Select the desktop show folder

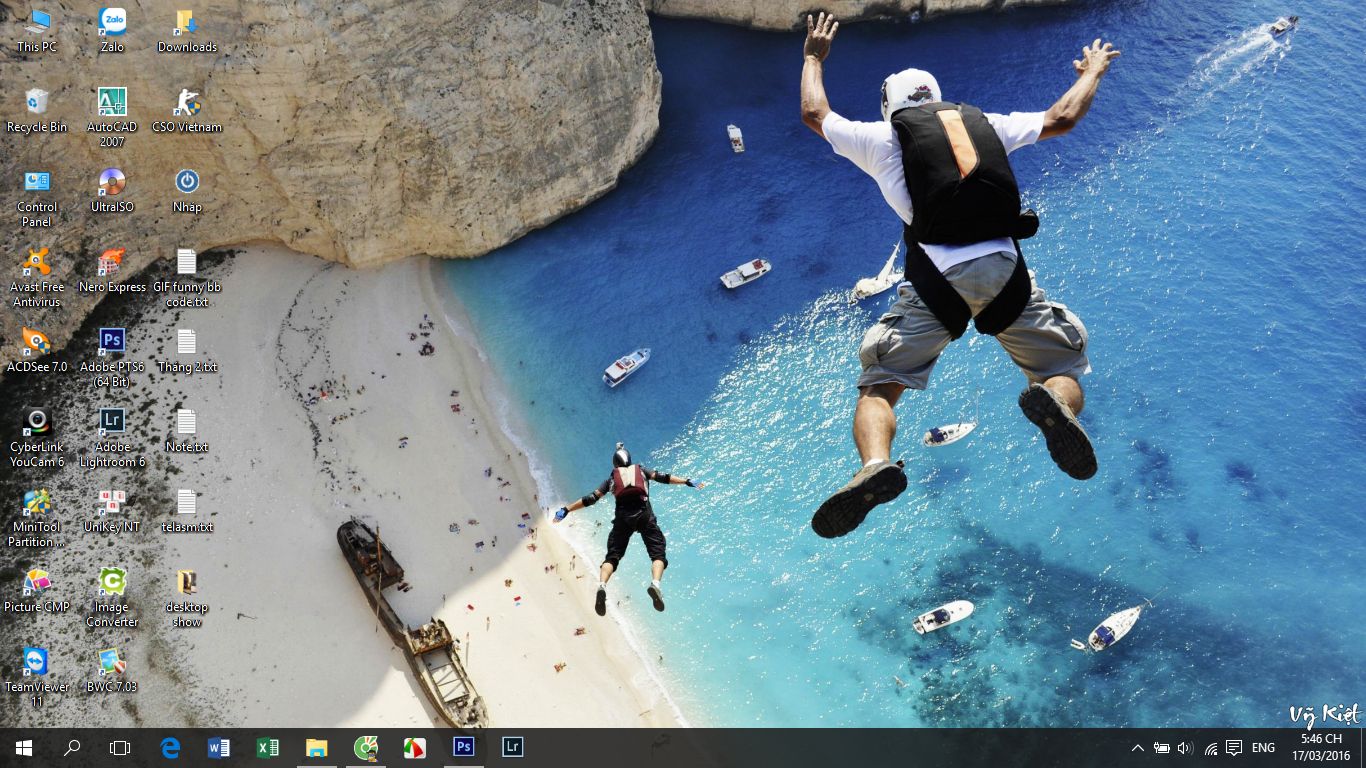coord(187,597)
